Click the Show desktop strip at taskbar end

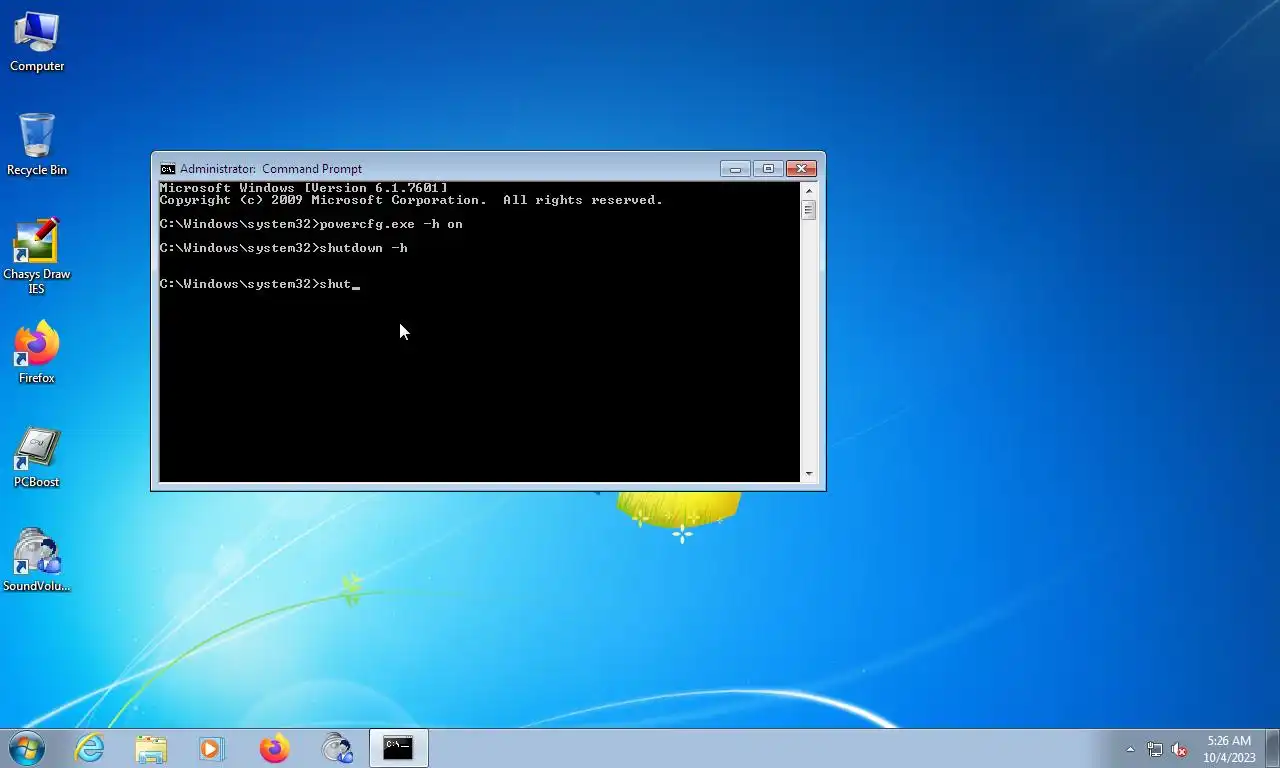click(x=1272, y=748)
